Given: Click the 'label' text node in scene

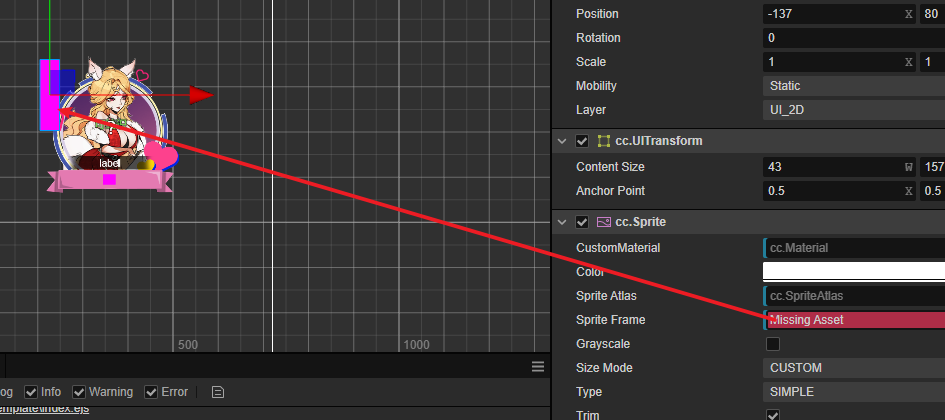Looking at the screenshot, I should point(109,163).
